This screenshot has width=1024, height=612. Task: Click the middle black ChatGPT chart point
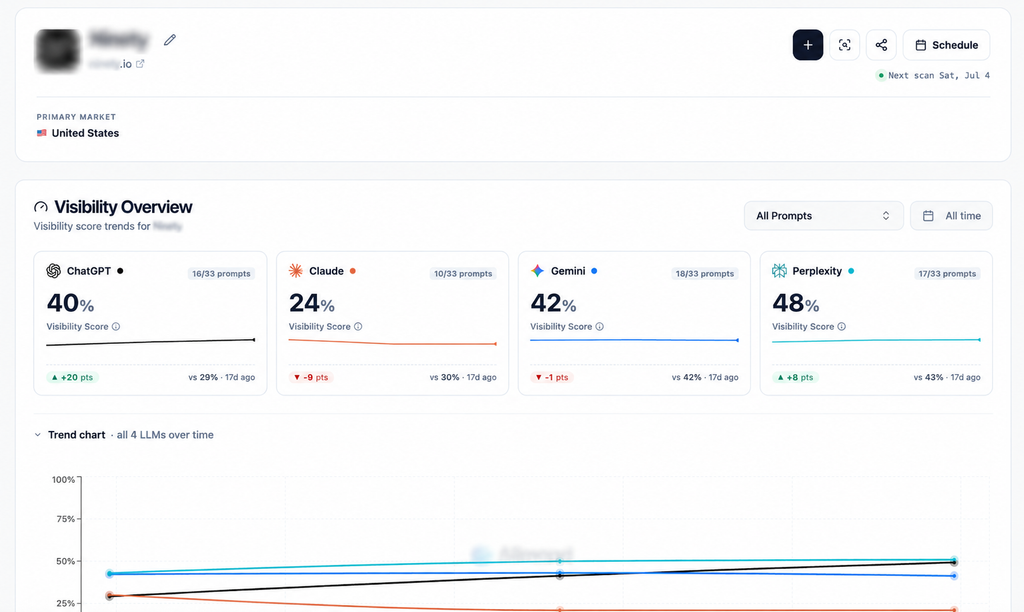click(x=560, y=575)
